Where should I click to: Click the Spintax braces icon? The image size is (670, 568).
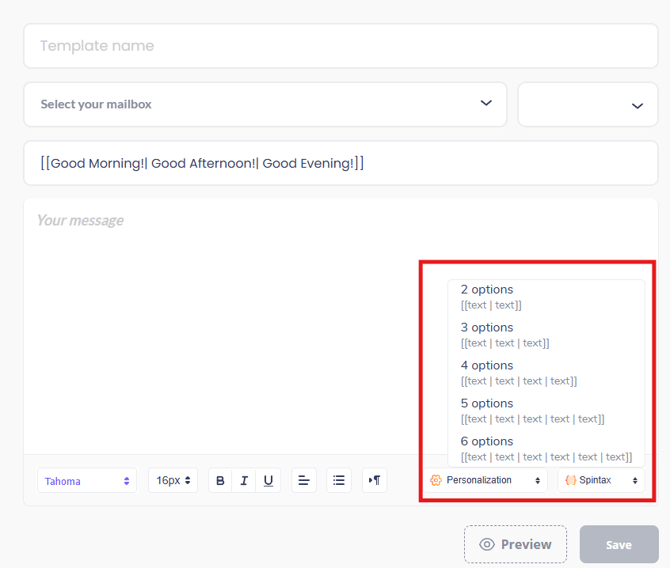(570, 481)
